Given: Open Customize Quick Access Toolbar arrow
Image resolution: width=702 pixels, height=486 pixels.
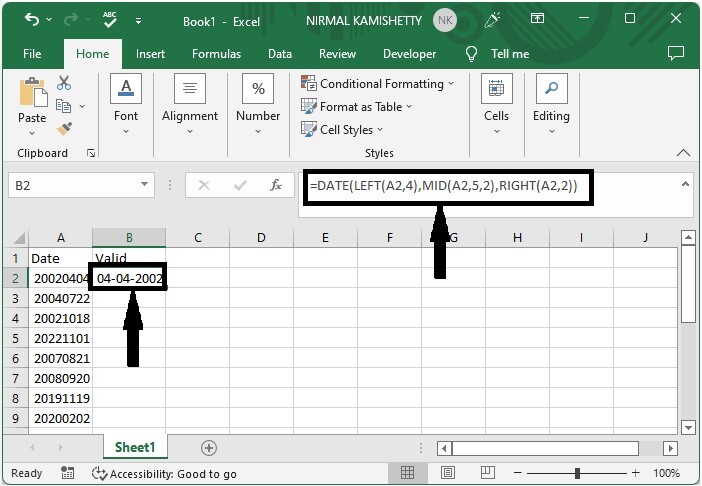Looking at the screenshot, I should click(x=138, y=21).
